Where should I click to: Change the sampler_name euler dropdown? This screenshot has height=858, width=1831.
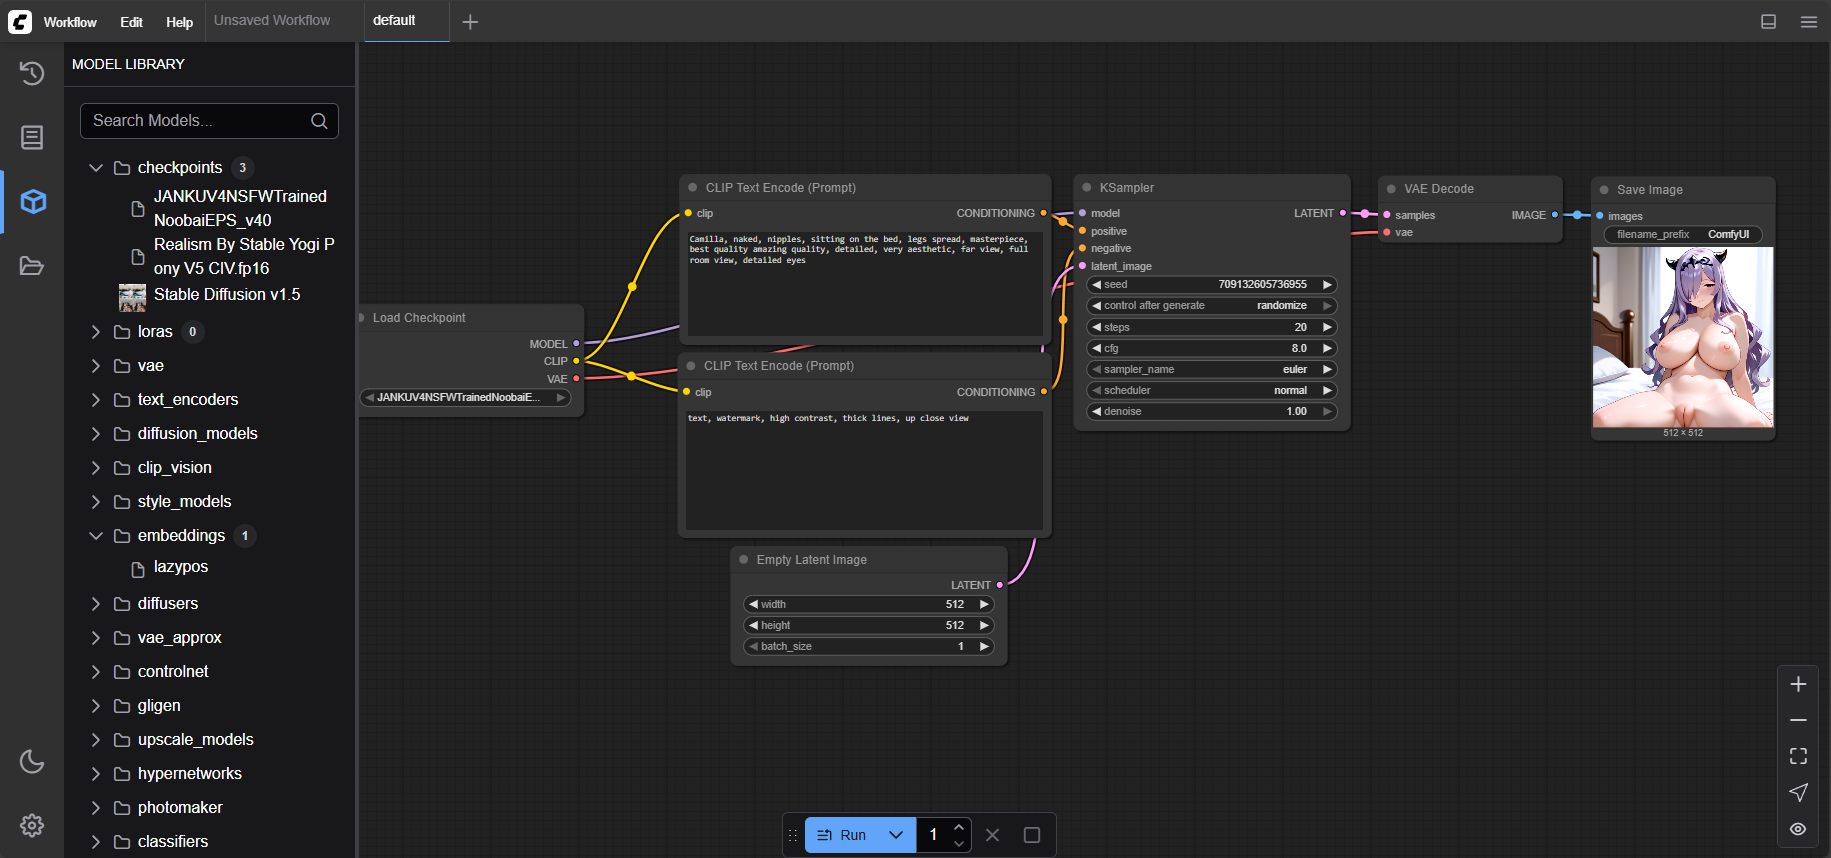pos(1212,369)
